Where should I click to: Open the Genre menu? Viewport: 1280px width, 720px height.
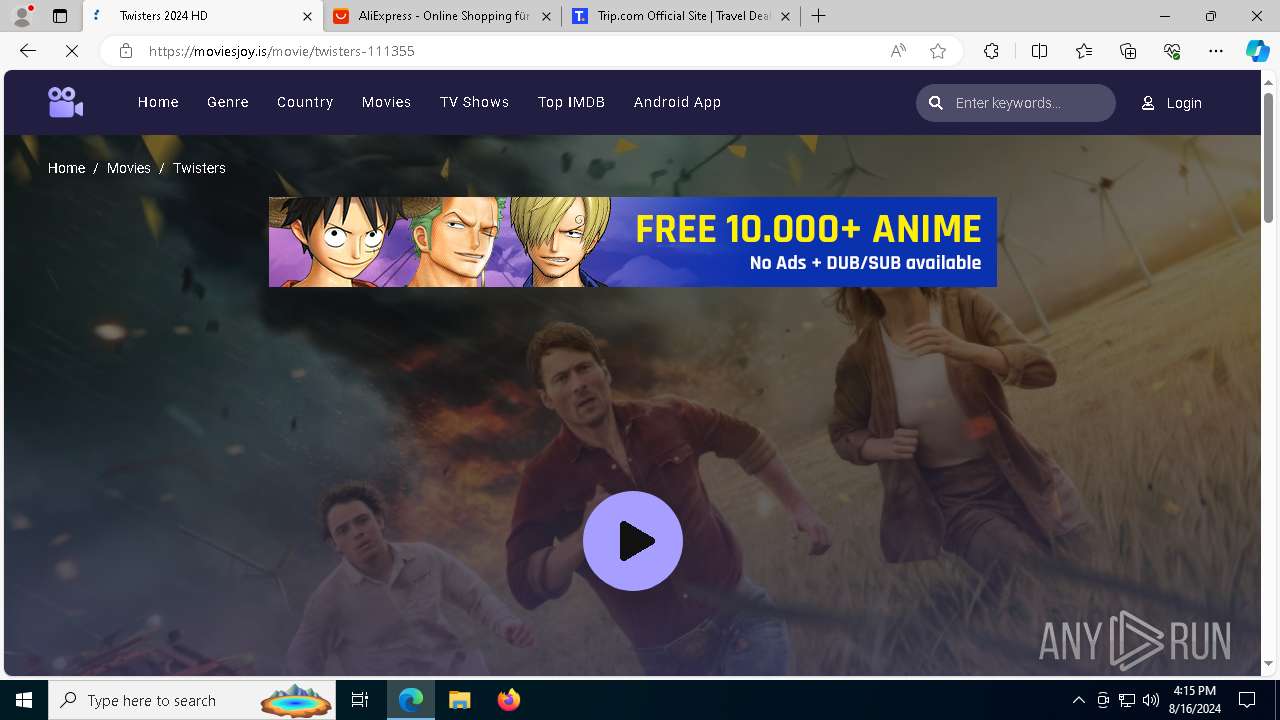[x=228, y=102]
